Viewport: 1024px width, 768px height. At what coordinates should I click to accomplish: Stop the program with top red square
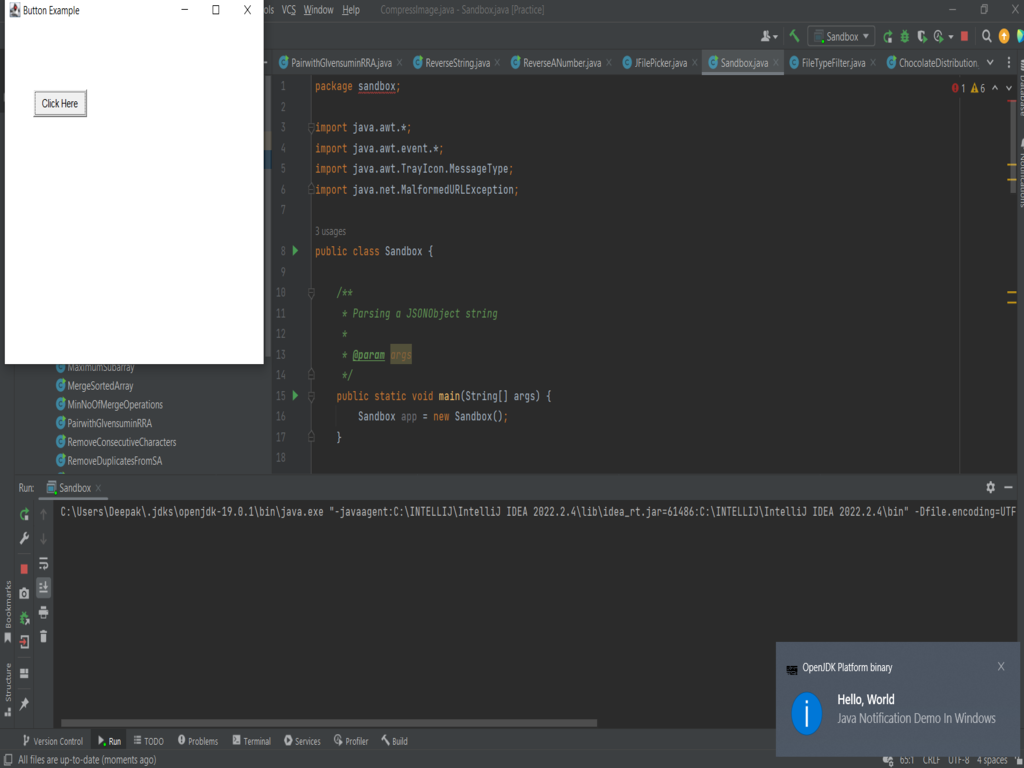(964, 37)
